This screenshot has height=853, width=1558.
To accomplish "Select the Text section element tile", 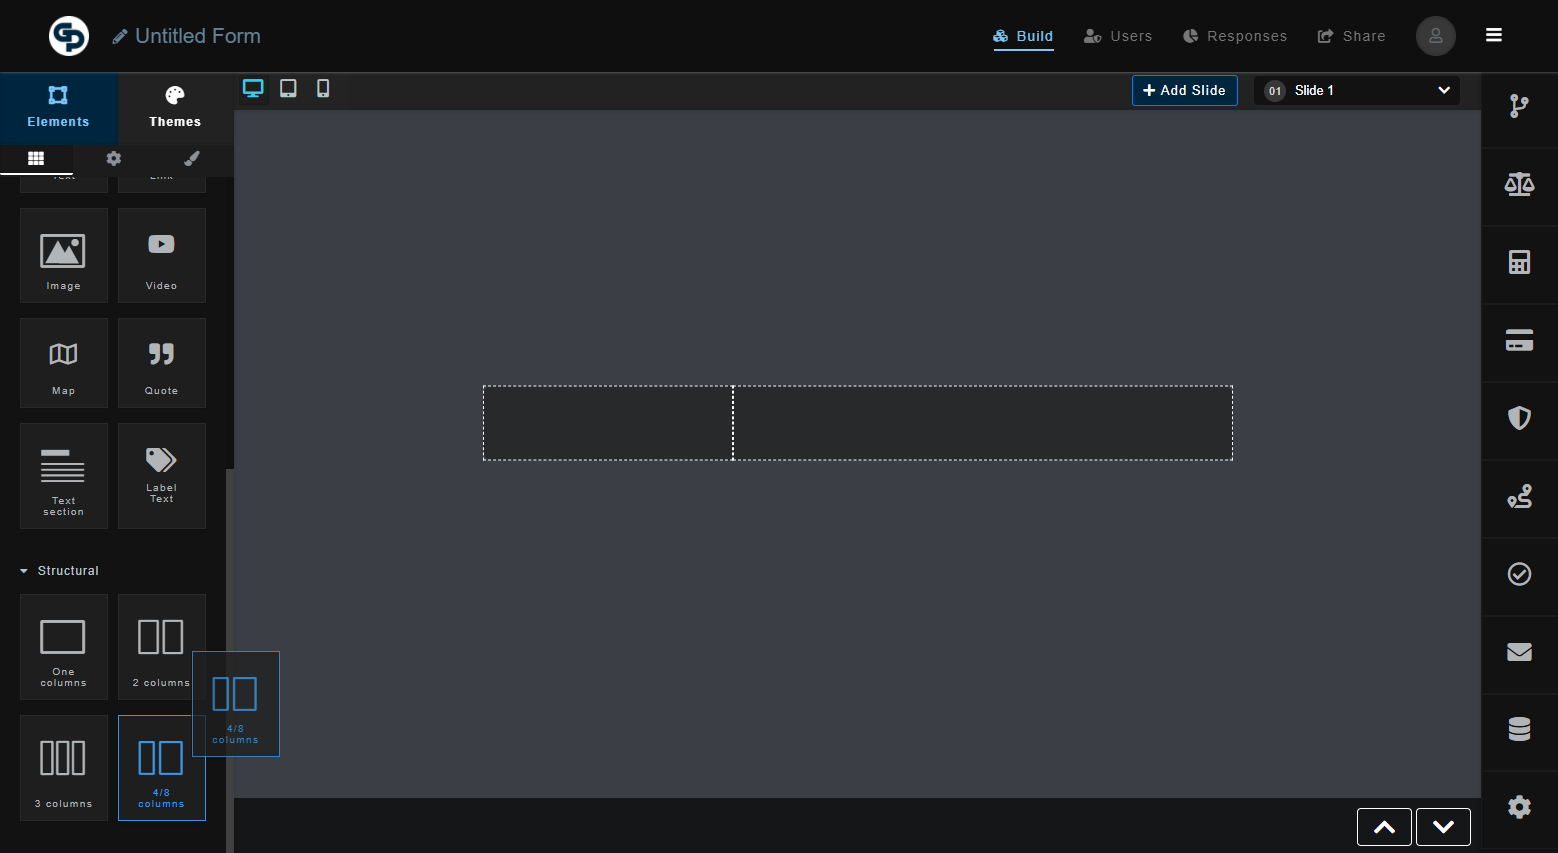I will point(64,476).
